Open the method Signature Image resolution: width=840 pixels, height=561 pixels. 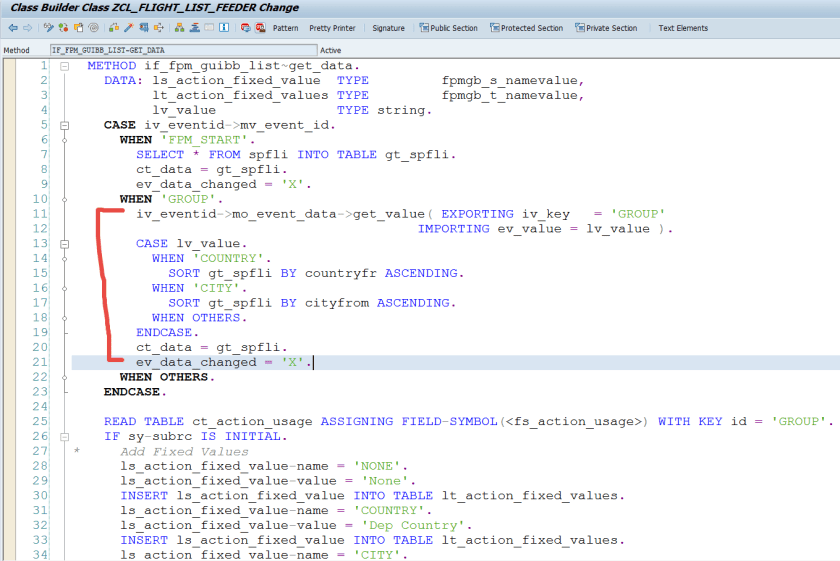[x=388, y=28]
